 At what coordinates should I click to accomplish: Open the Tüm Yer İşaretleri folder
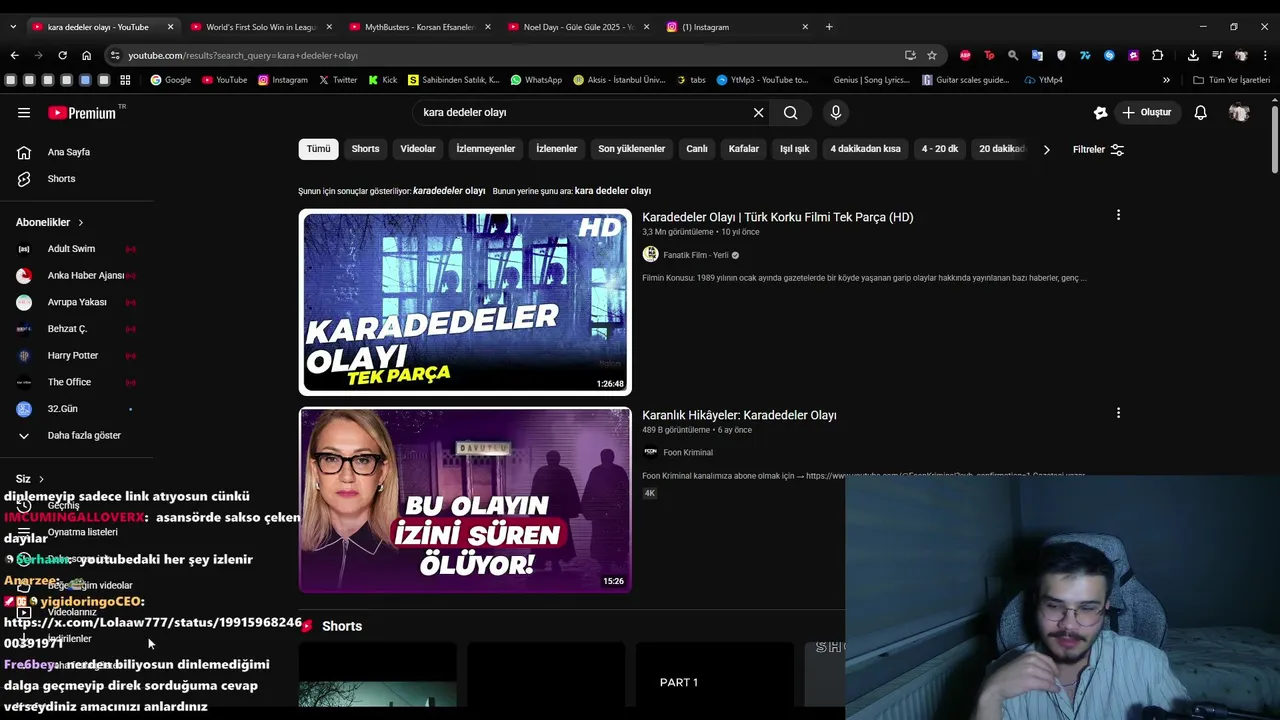pyautogui.click(x=1231, y=80)
